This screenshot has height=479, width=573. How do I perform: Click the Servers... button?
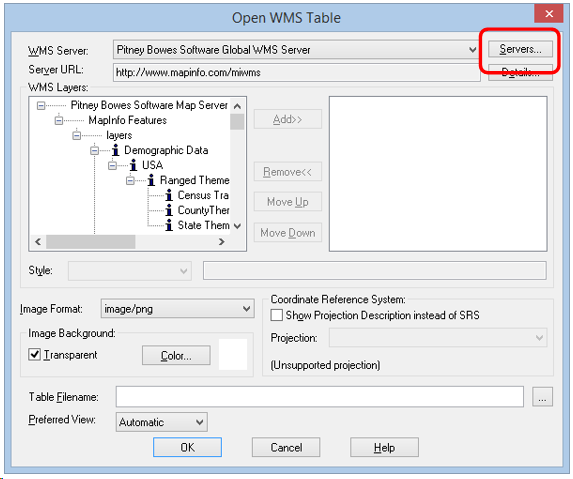tap(520, 49)
